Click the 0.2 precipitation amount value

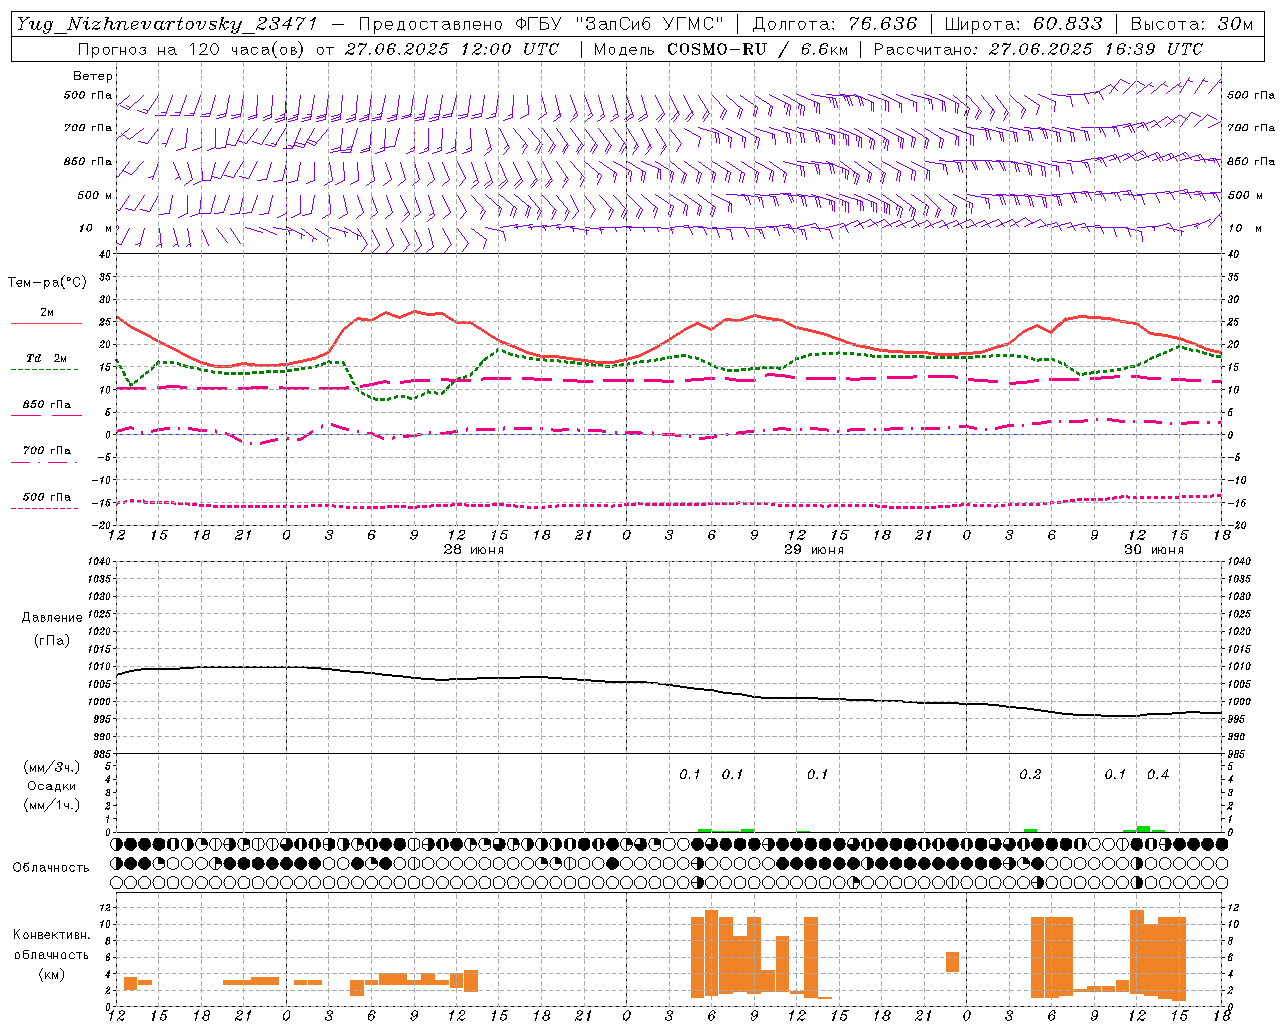click(x=1030, y=775)
